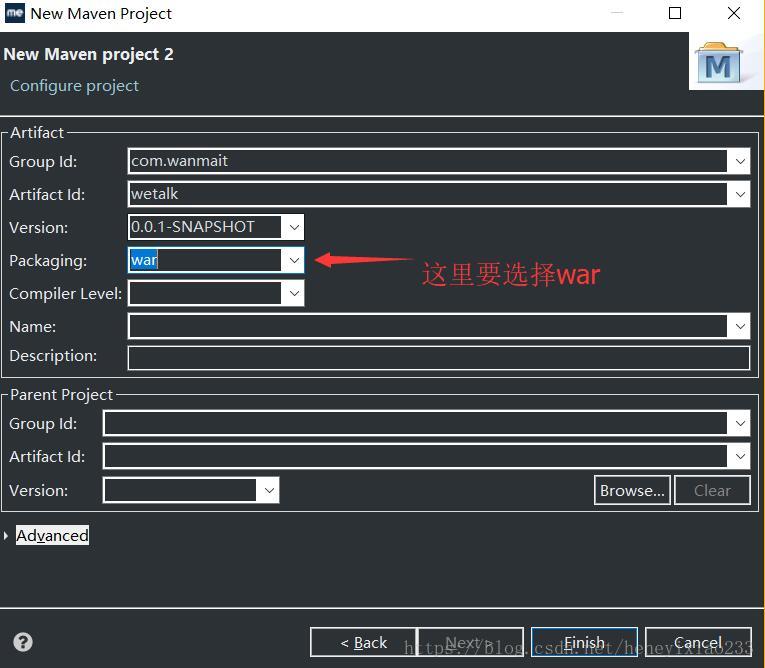Click the 'Compiler Level:' label

point(65,294)
